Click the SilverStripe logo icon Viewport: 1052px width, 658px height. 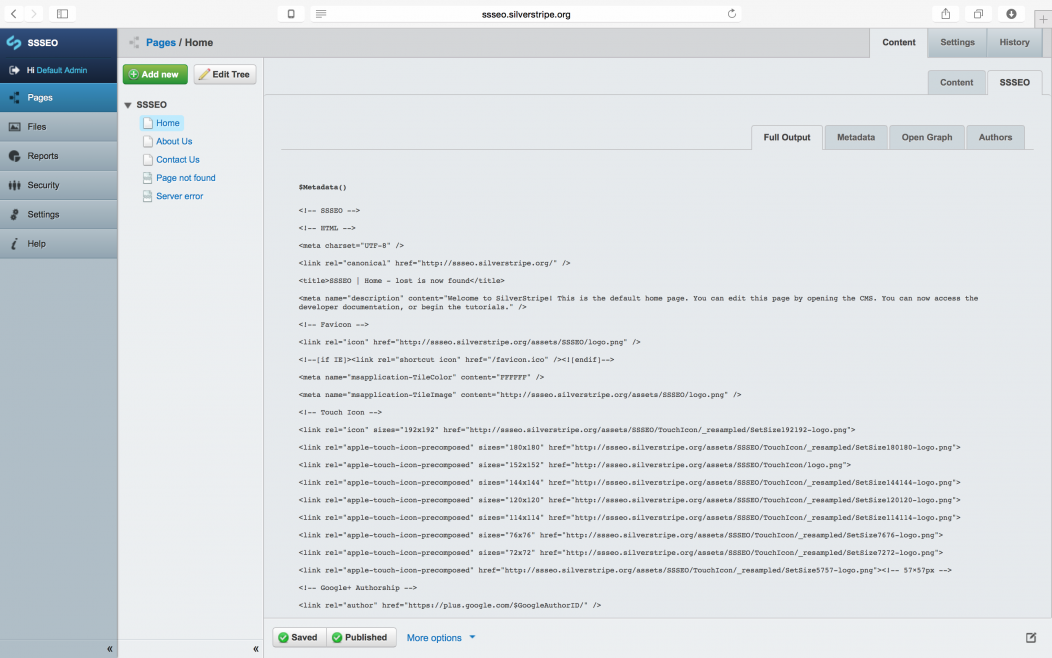[13, 42]
